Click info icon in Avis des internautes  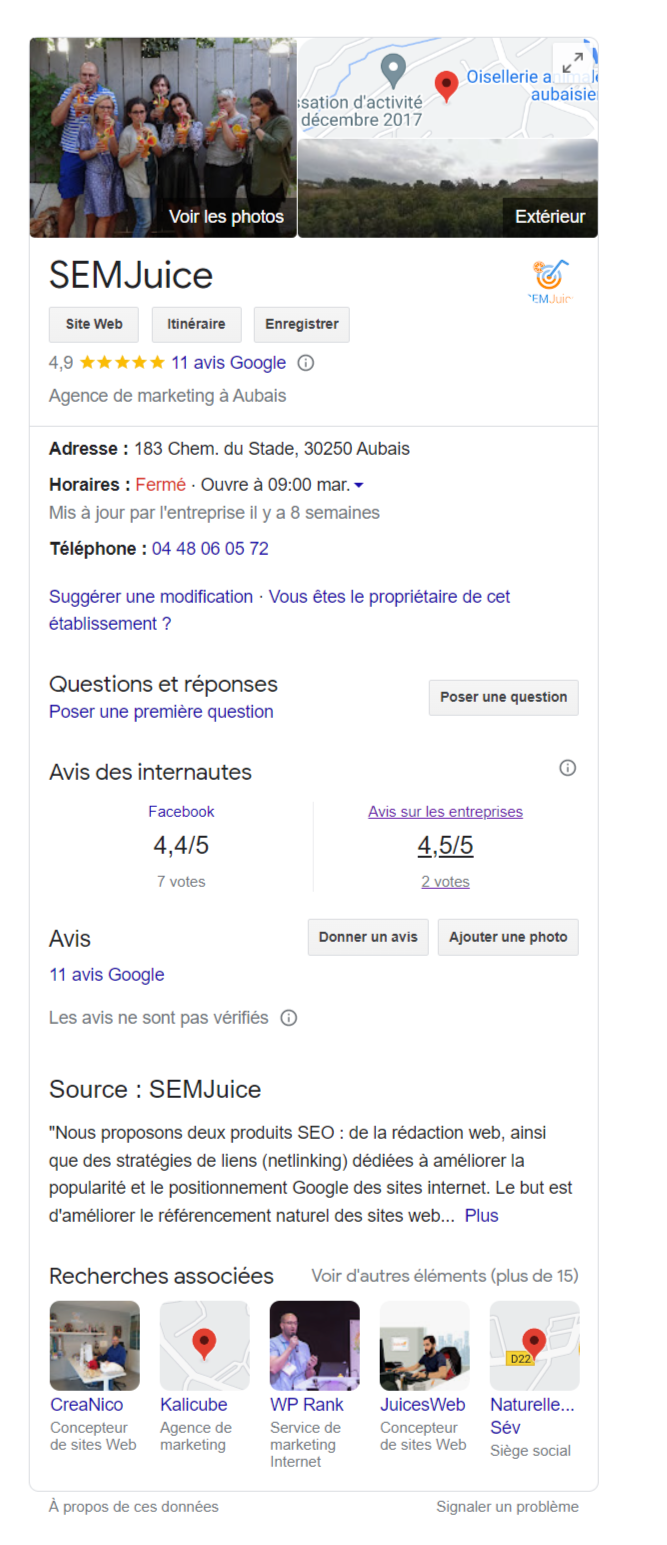click(x=567, y=768)
